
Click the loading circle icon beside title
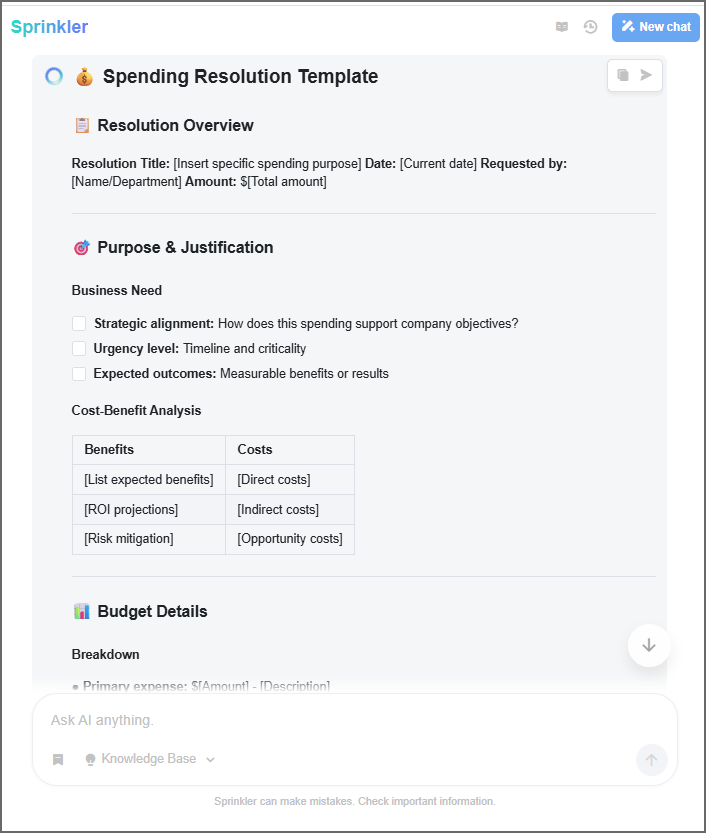tap(54, 76)
